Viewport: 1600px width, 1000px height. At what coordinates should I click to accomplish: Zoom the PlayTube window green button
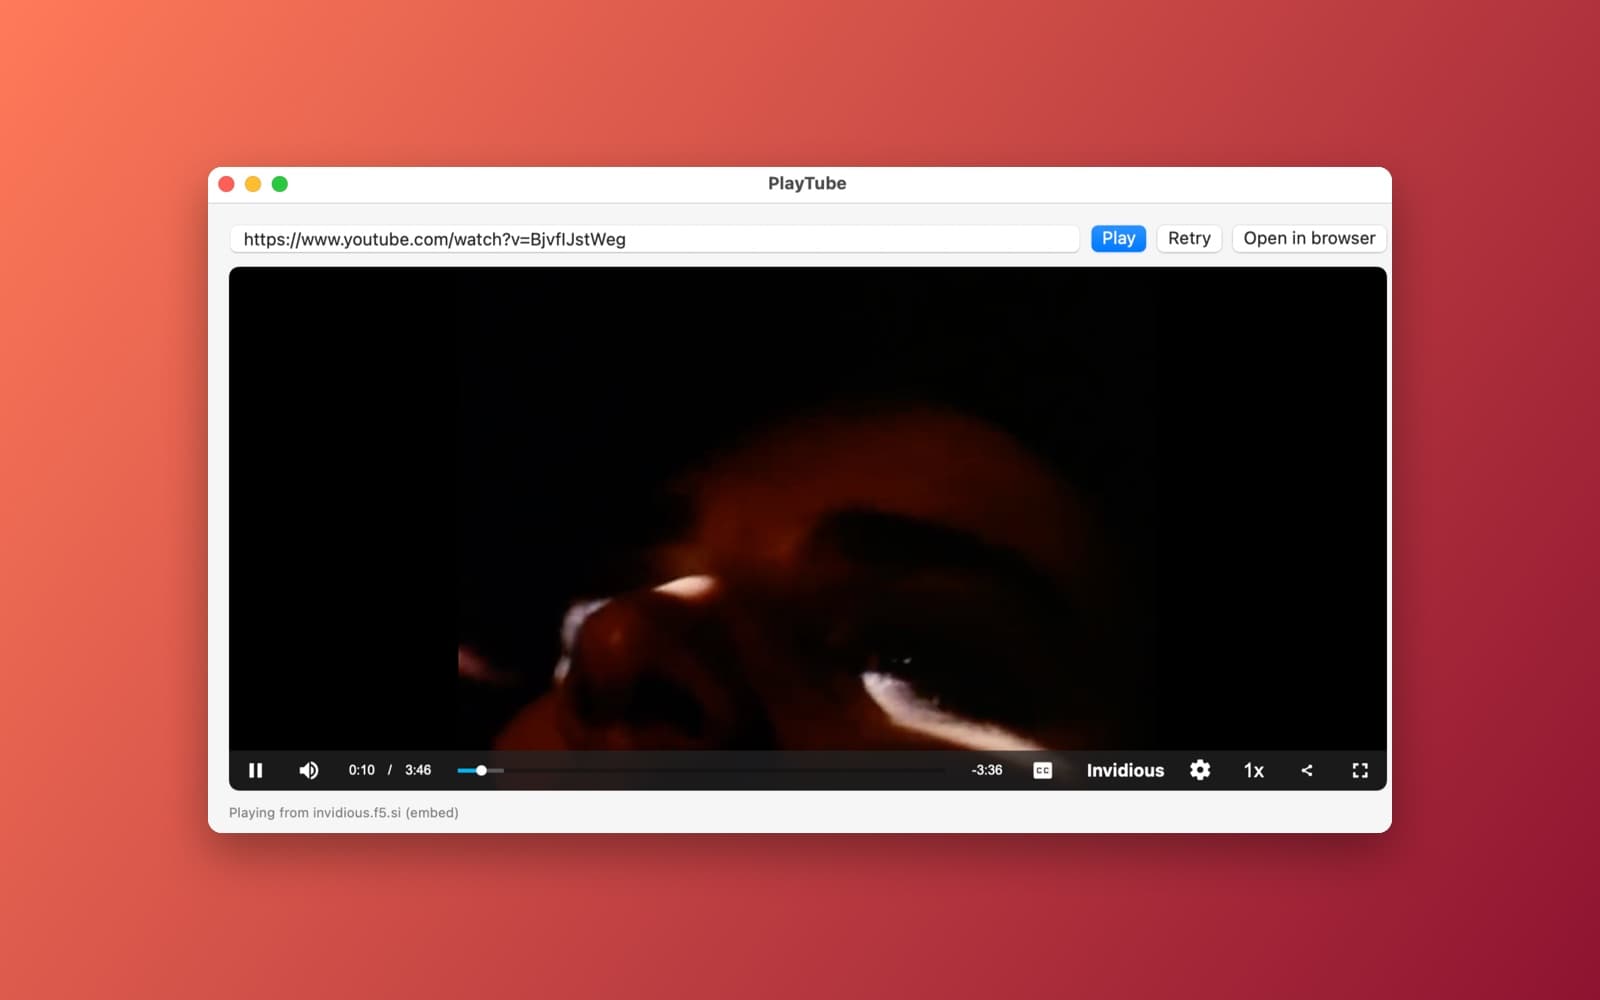point(280,184)
